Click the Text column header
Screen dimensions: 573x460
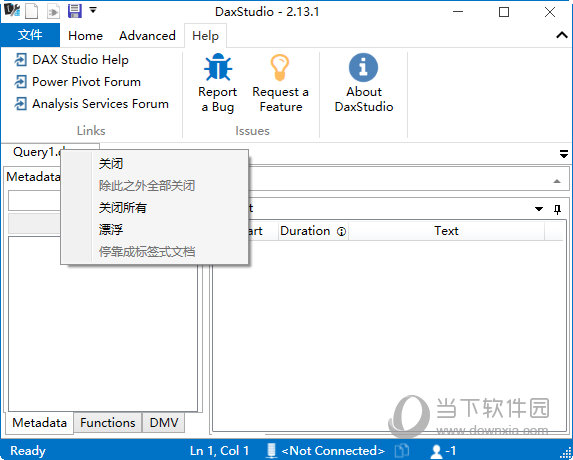pyautogui.click(x=446, y=231)
